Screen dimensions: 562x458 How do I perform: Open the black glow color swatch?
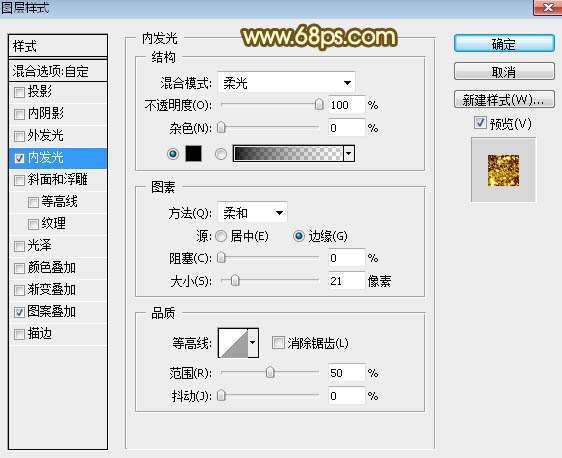click(194, 153)
